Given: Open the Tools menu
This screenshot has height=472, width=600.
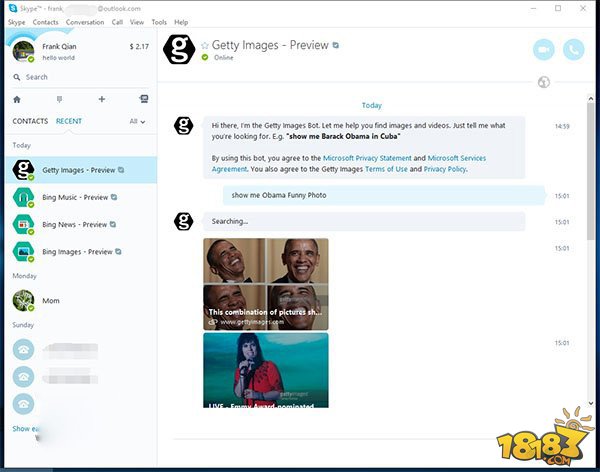Looking at the screenshot, I should point(159,21).
